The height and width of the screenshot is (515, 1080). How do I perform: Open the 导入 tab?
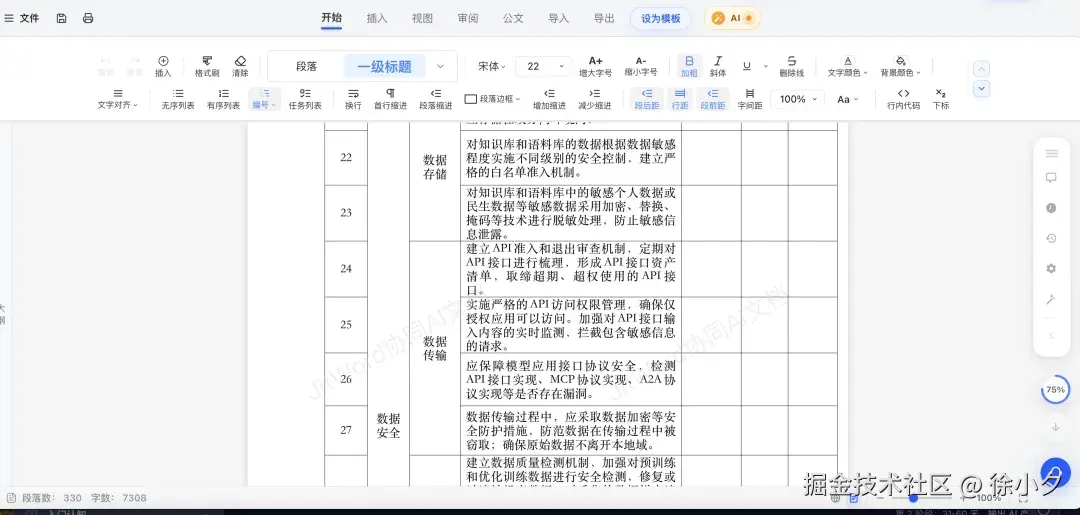(x=559, y=19)
